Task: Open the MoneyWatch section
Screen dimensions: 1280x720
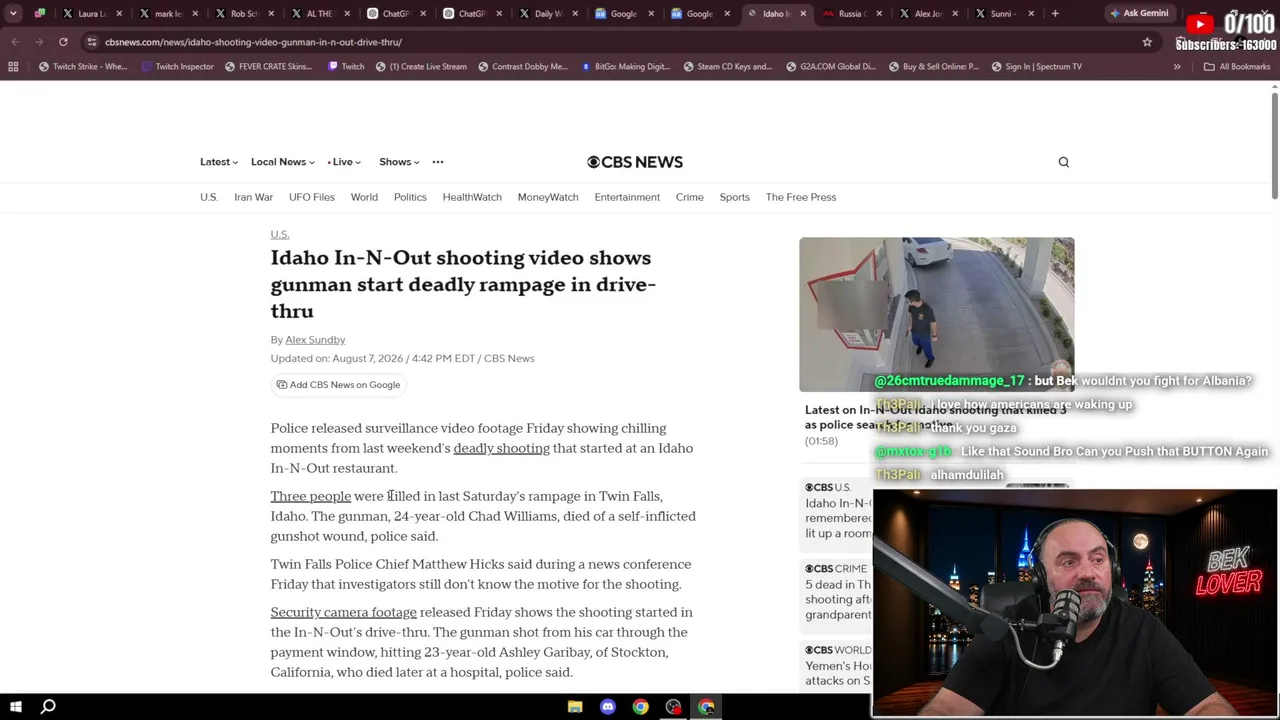Action: point(548,197)
